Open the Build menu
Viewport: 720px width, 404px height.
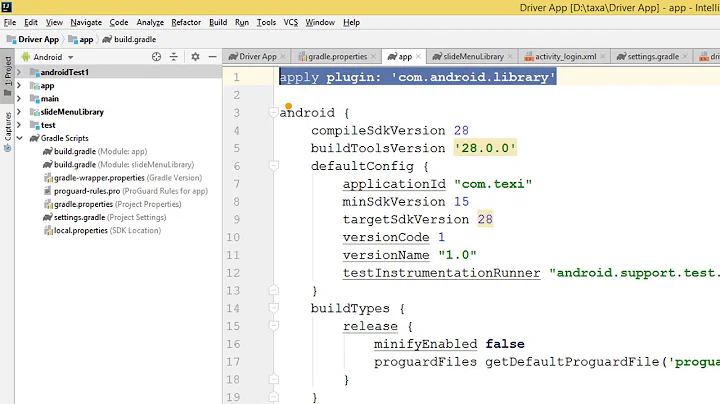(218, 22)
